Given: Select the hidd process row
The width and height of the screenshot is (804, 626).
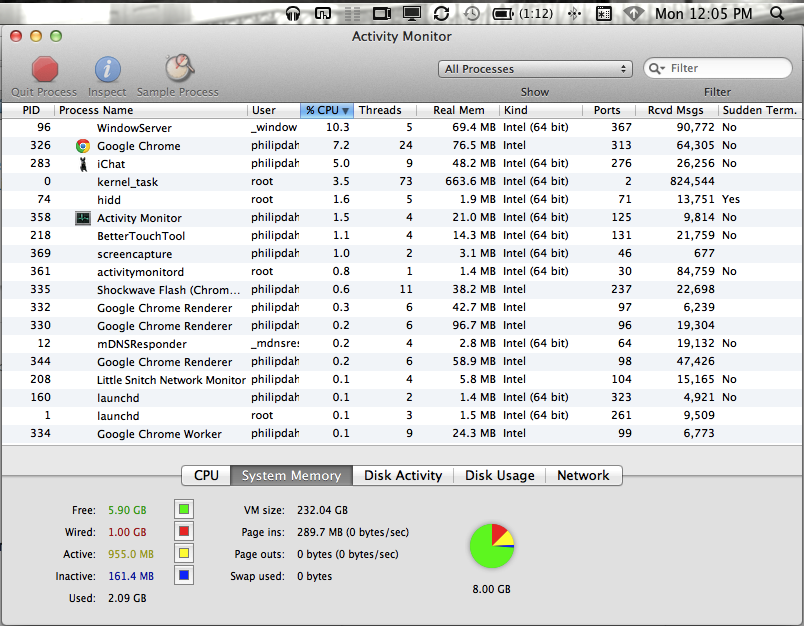Looking at the screenshot, I should (401, 199).
